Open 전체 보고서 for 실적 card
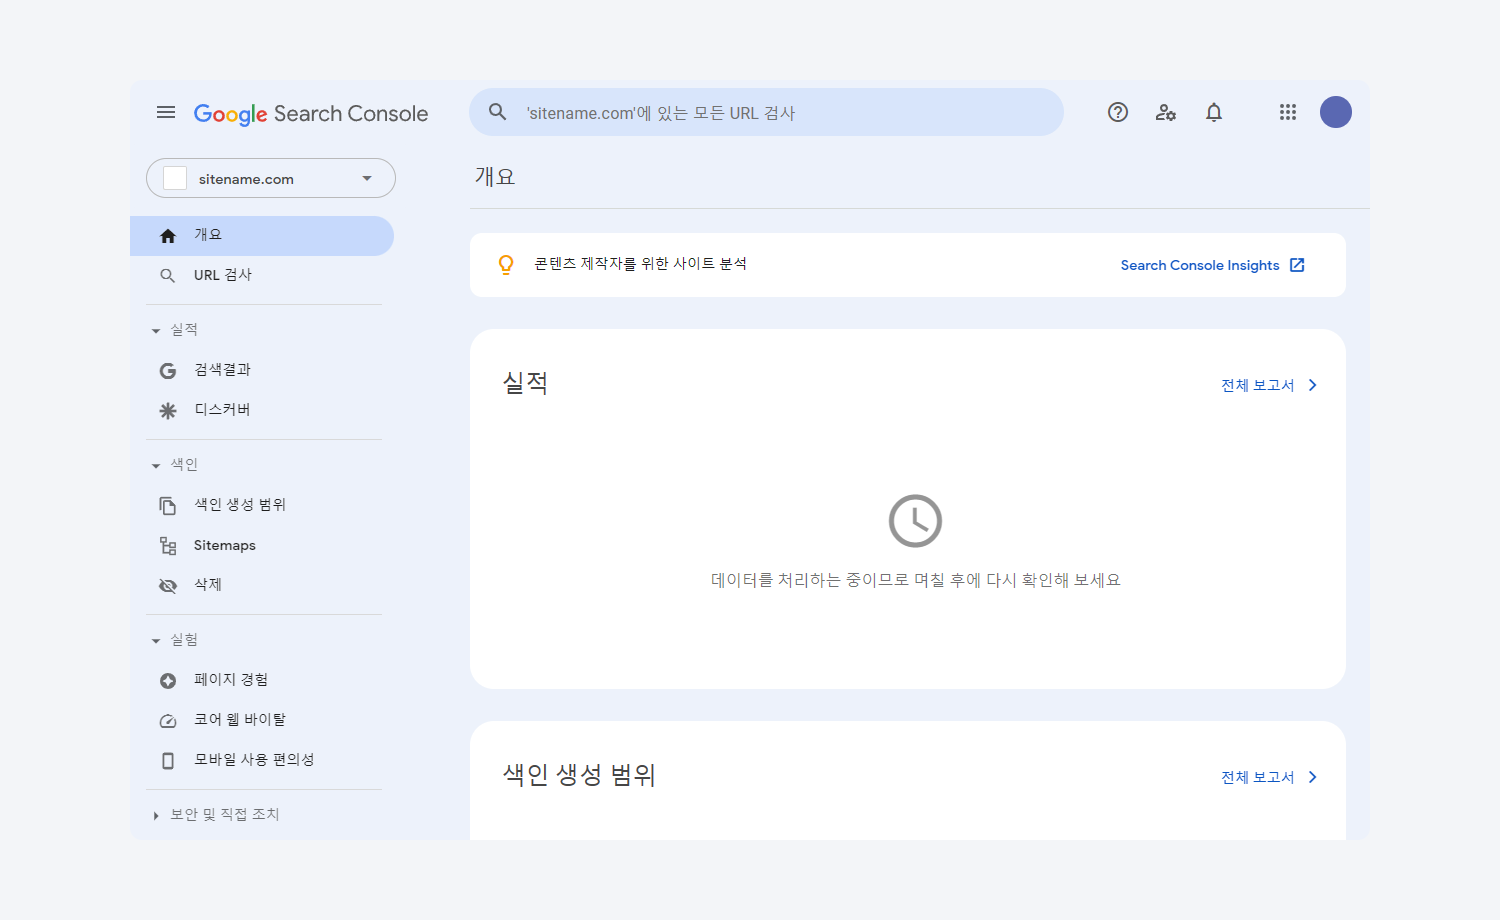 click(1268, 385)
